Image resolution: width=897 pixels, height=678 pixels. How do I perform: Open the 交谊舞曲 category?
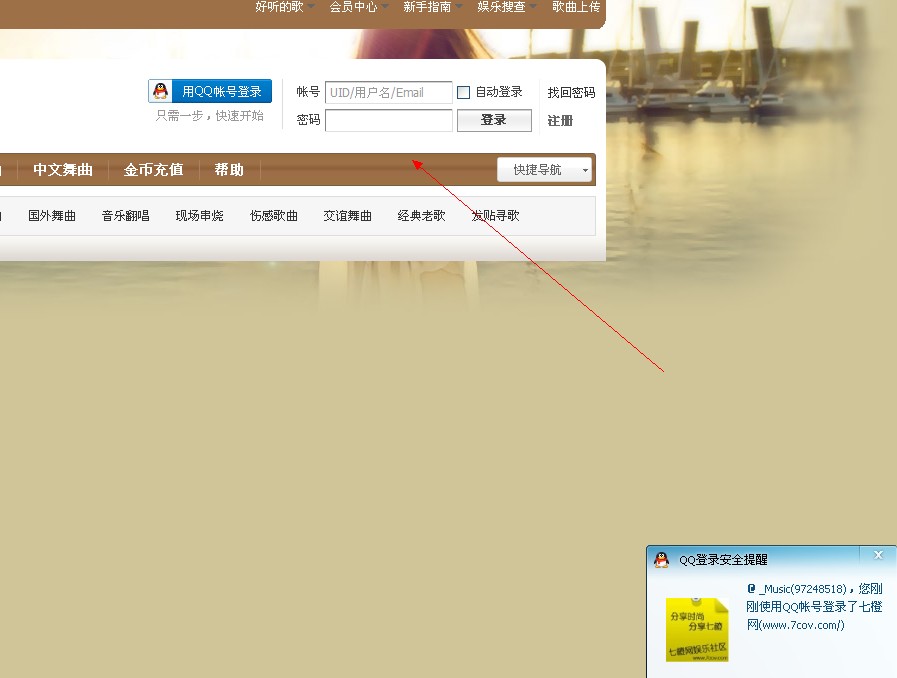coord(347,216)
